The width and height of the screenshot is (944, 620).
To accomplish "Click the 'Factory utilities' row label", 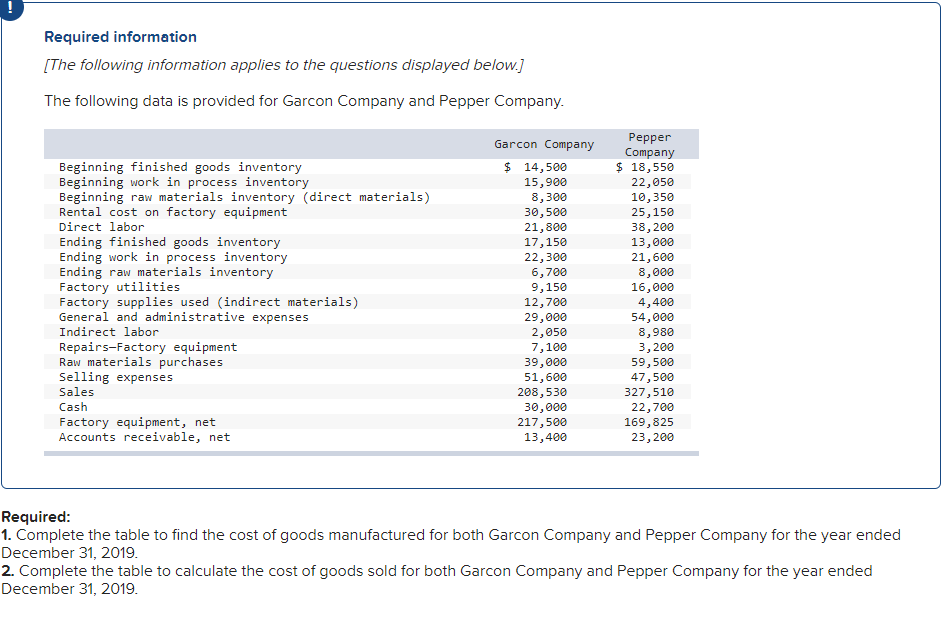I will point(119,287).
